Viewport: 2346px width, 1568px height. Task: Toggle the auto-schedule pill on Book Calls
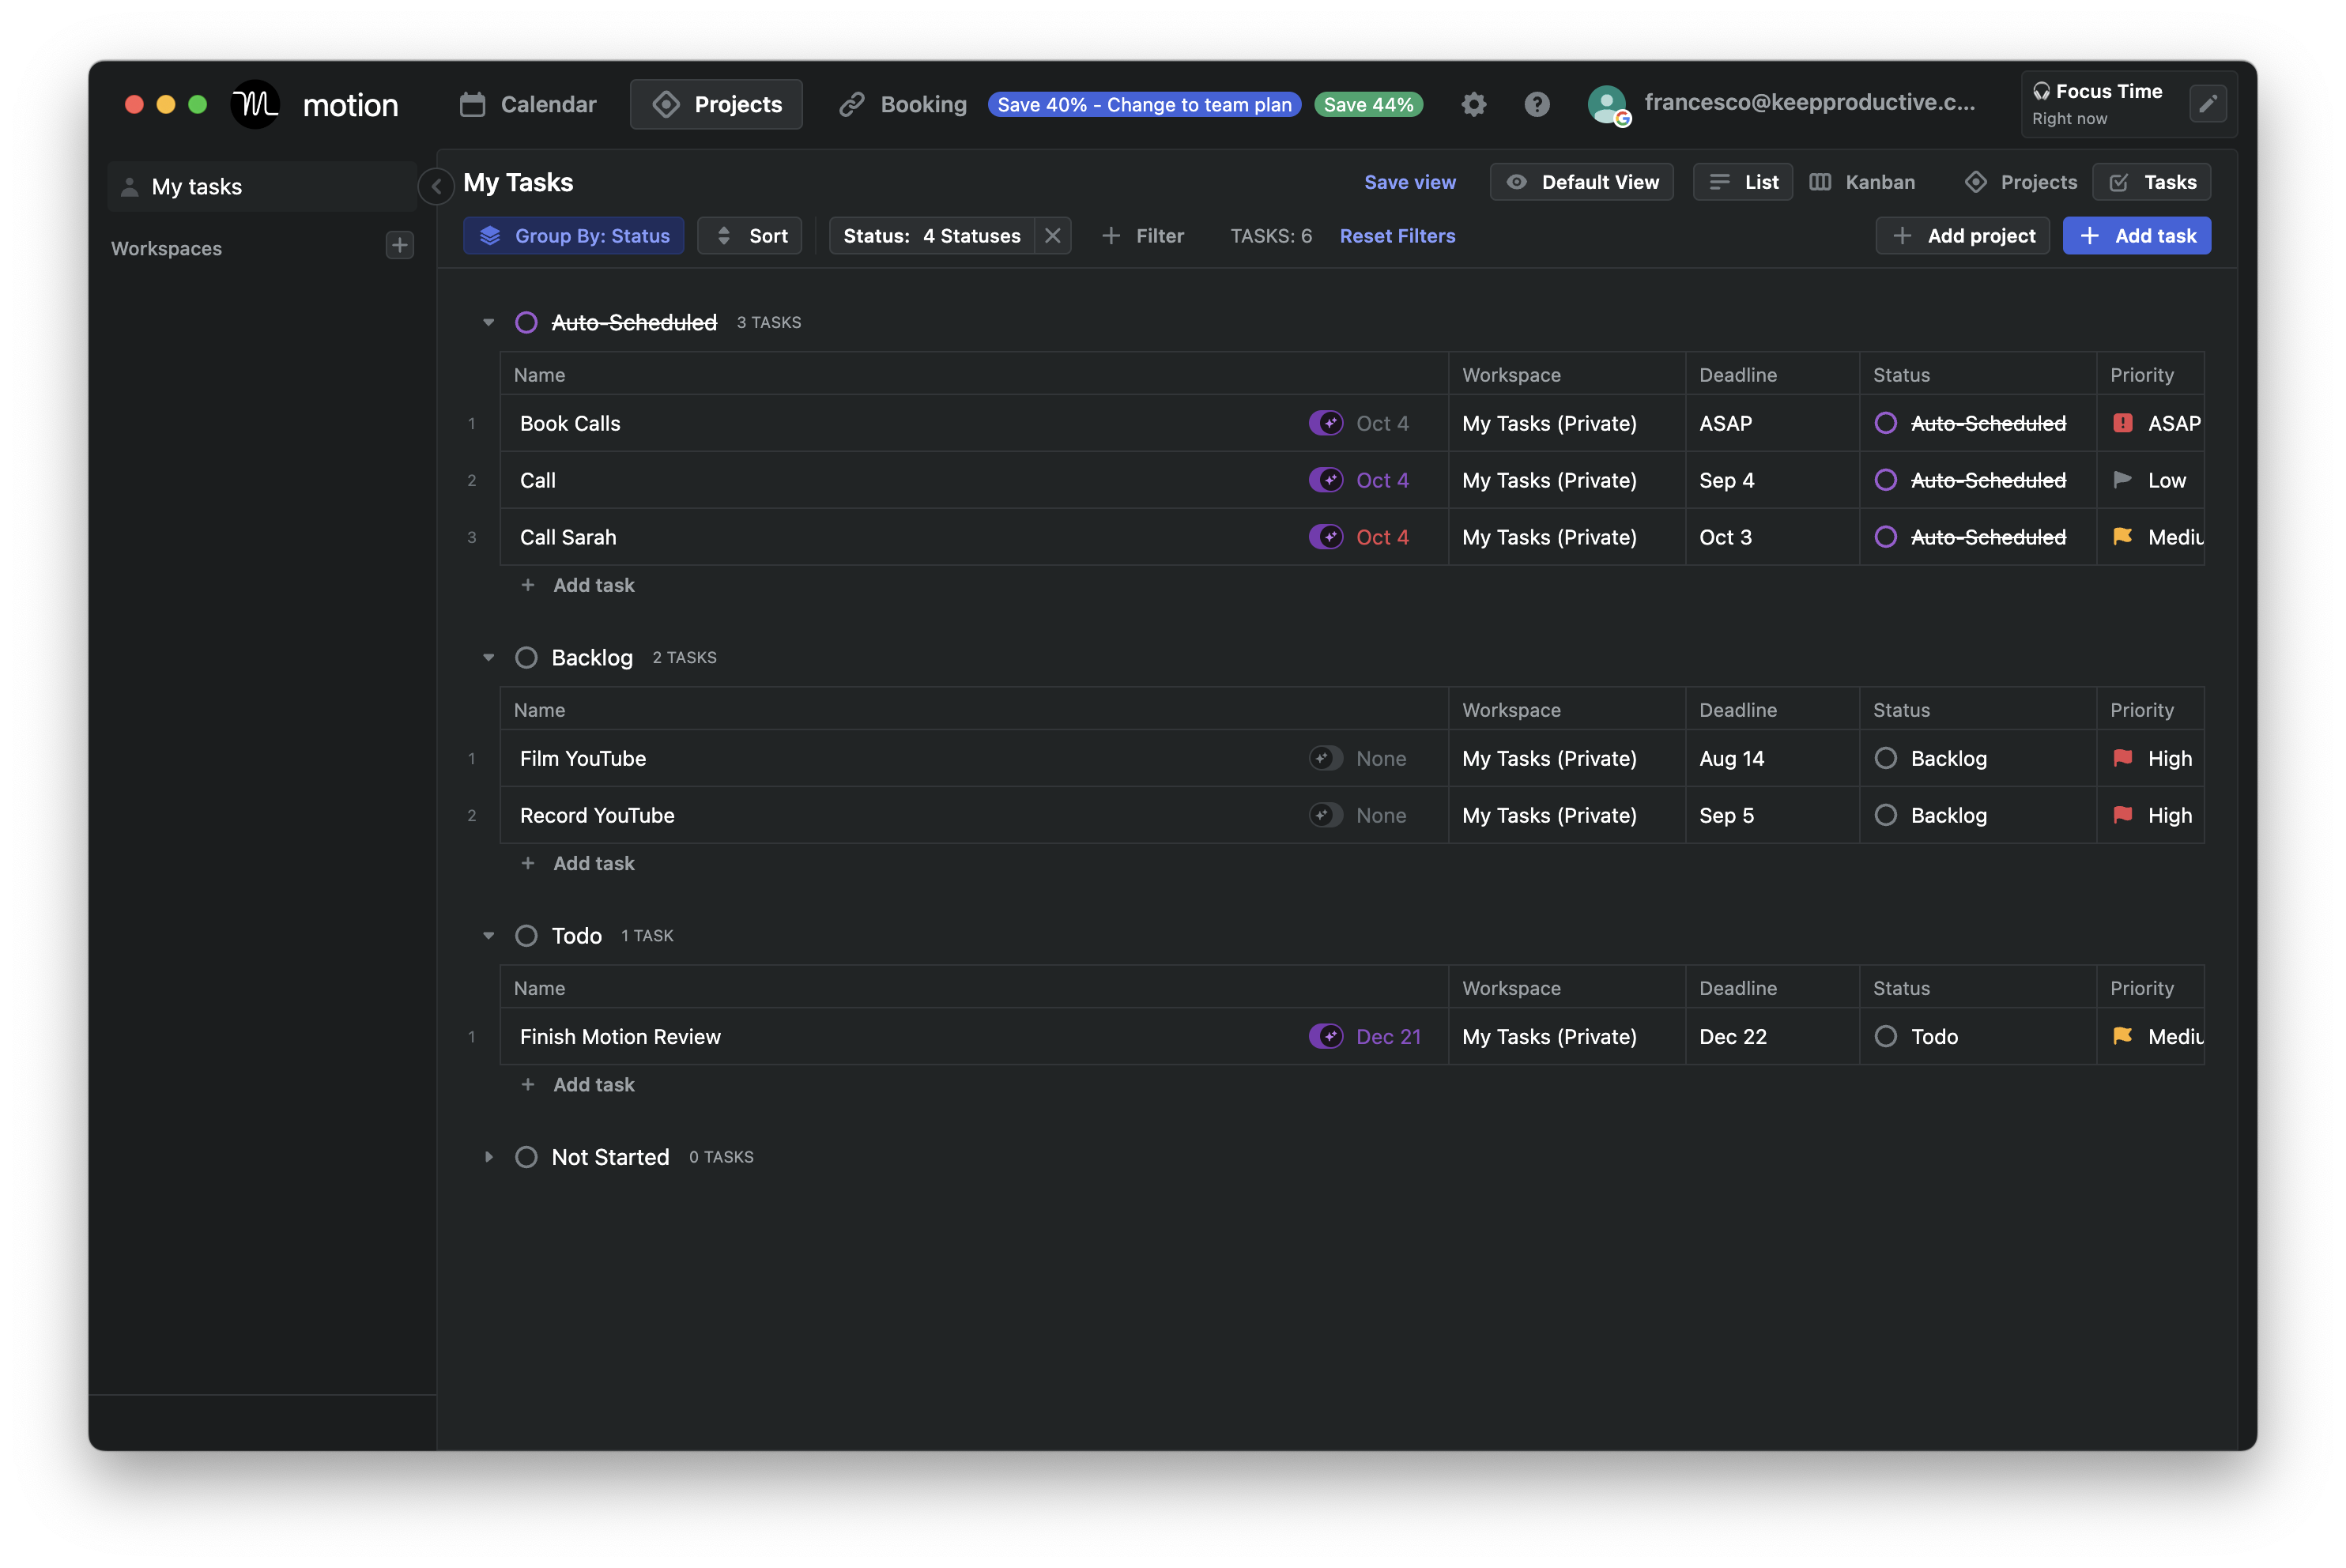tap(1326, 423)
